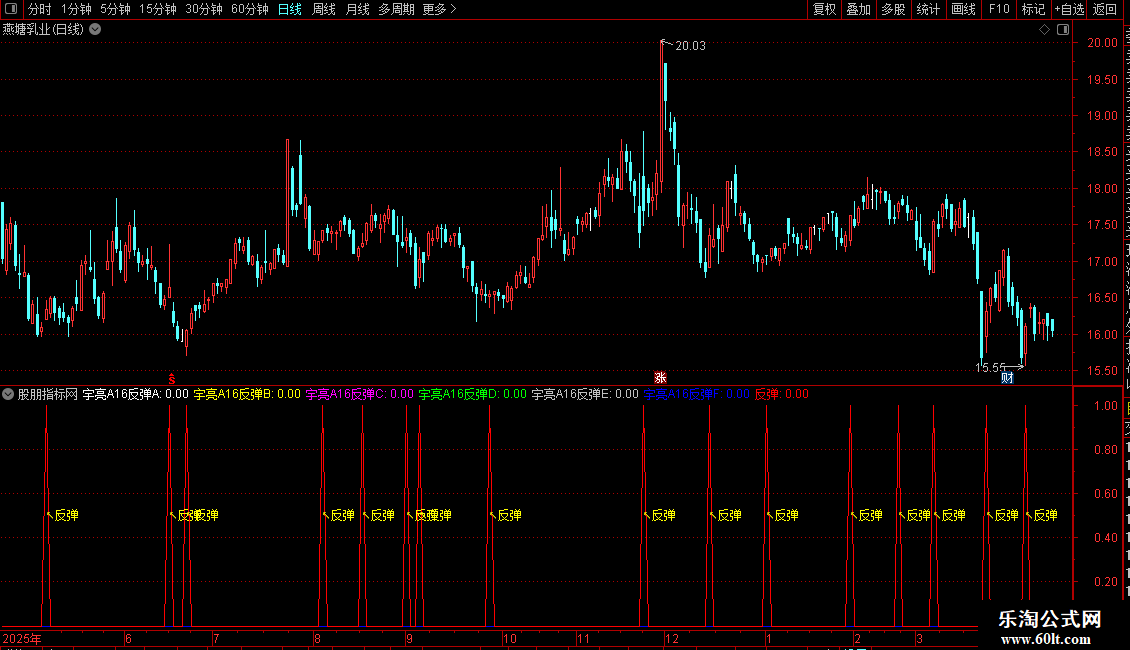Click the month 12 marker on timeline
Screen dimensions: 1130x650
point(672,638)
